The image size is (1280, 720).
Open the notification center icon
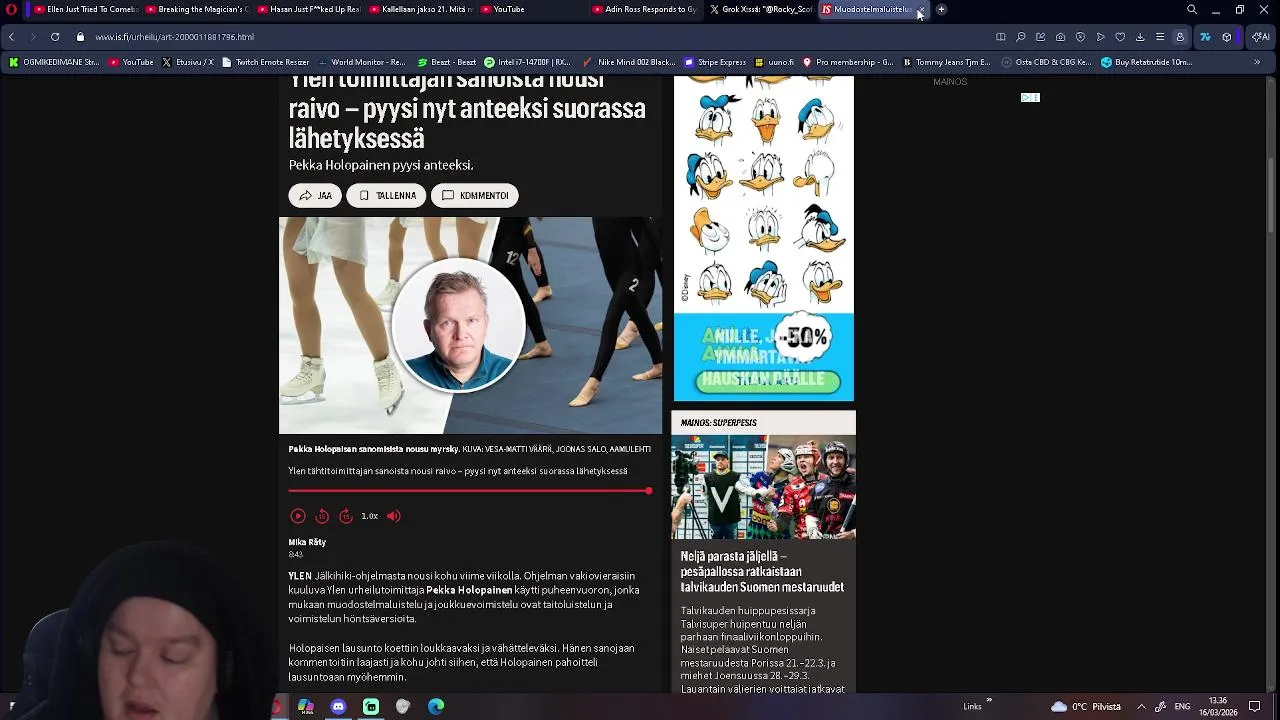coord(1255,706)
